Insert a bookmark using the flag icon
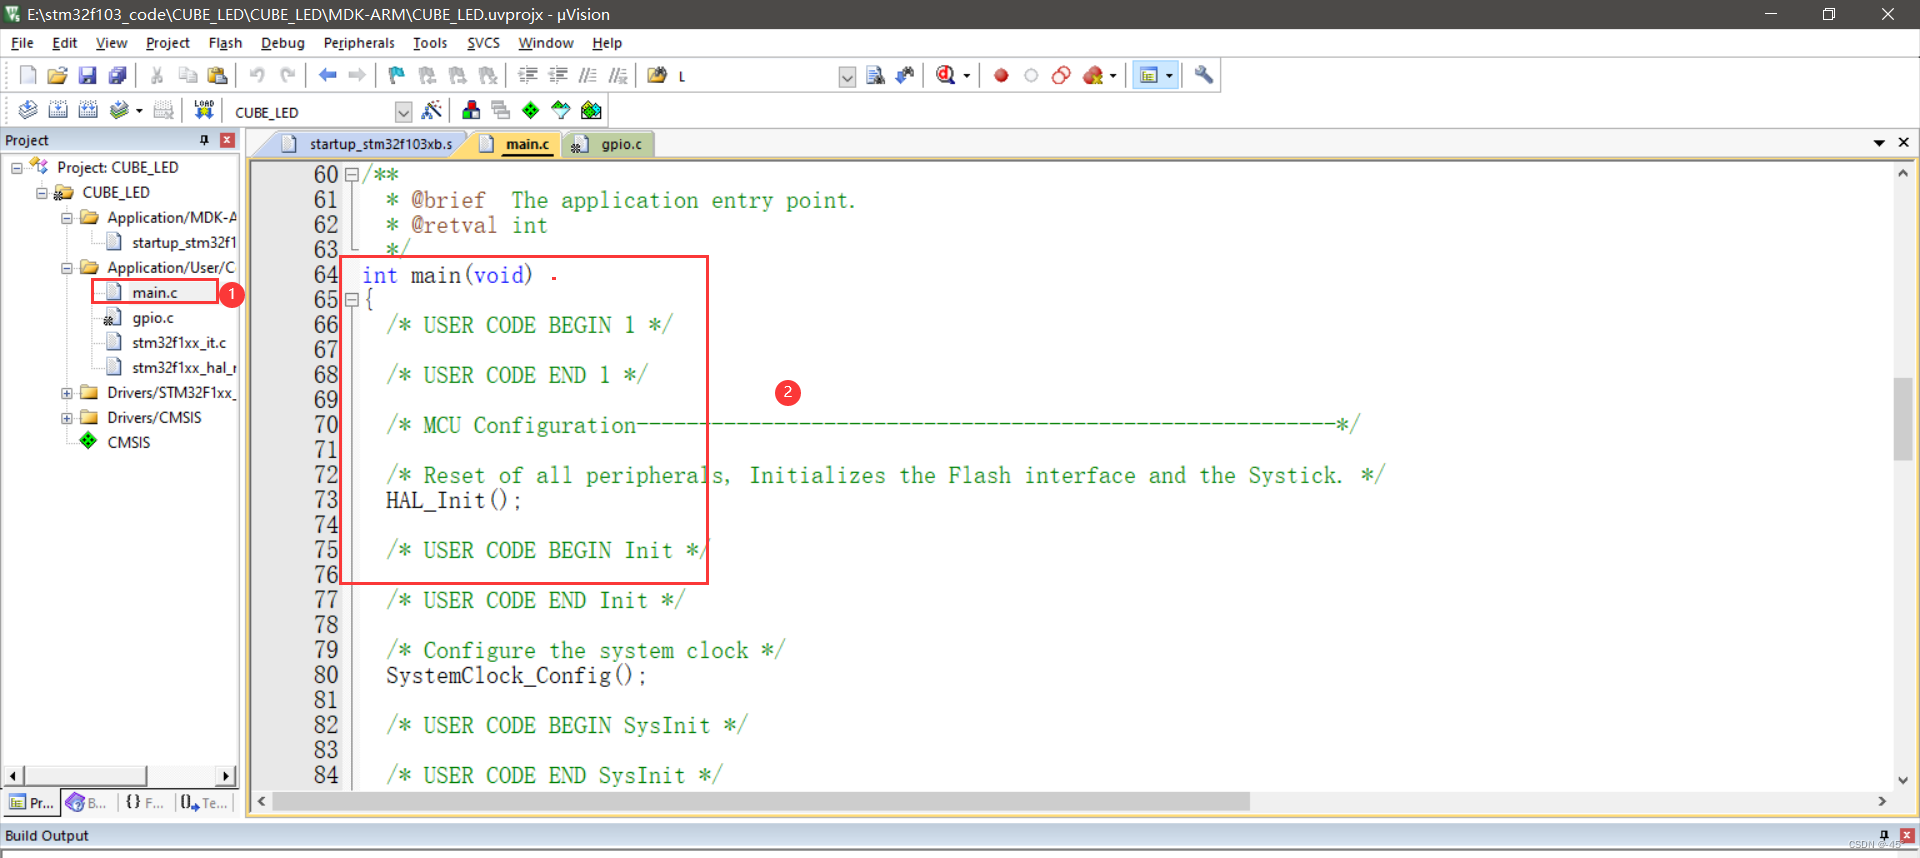1920x858 pixels. click(x=397, y=75)
